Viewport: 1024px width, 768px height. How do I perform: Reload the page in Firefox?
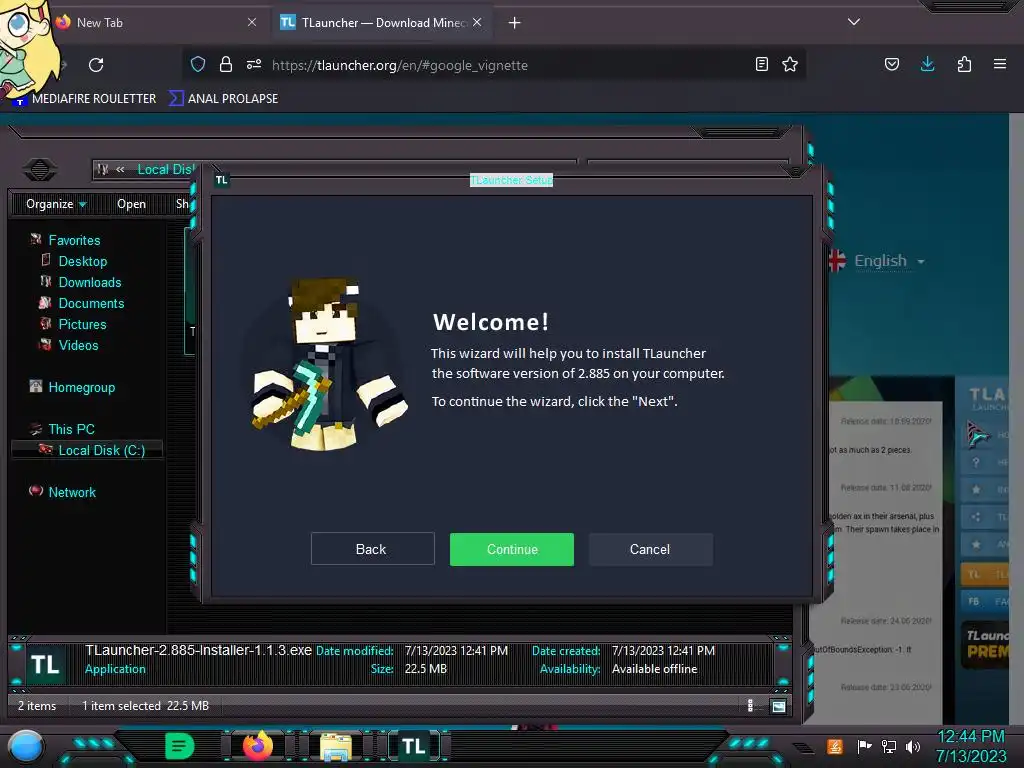point(96,65)
